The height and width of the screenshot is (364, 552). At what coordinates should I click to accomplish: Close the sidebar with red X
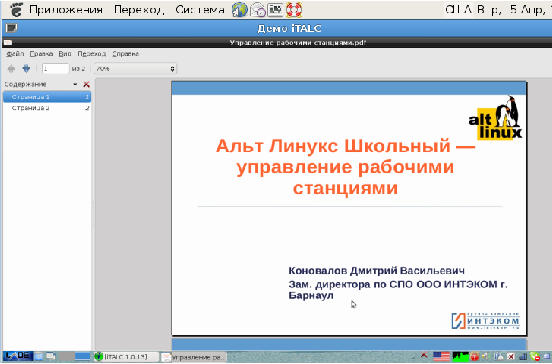[x=86, y=84]
